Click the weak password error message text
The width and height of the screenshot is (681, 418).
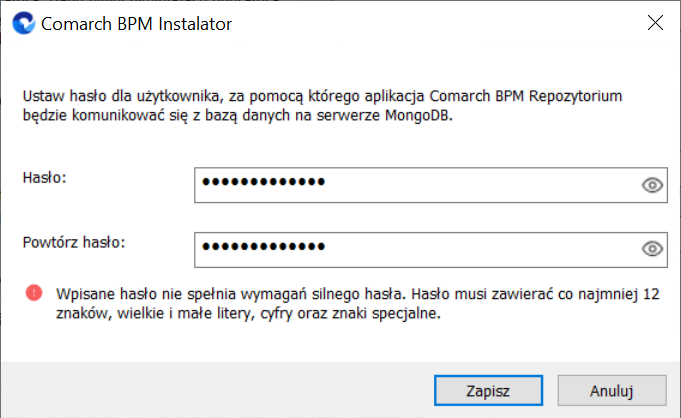pos(357,303)
